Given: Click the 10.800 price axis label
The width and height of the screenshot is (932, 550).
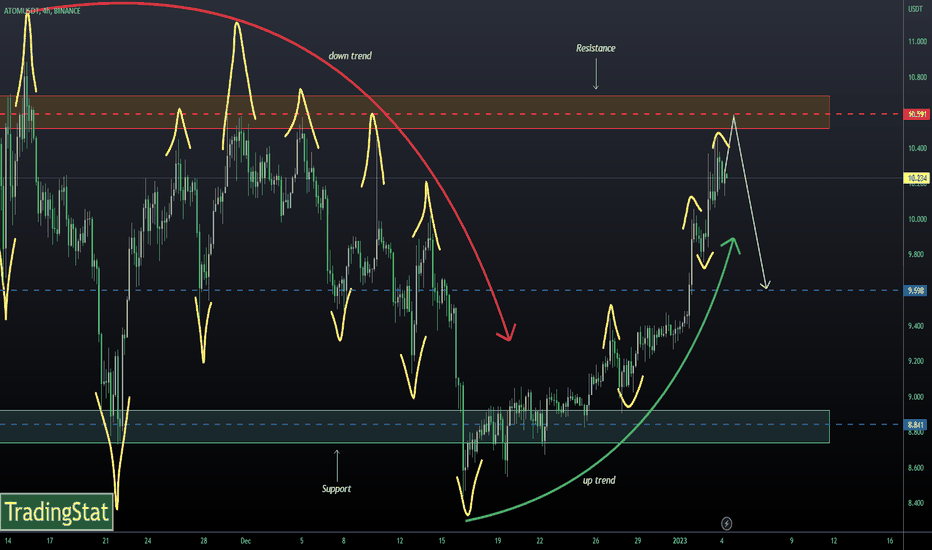Looking at the screenshot, I should click(x=917, y=77).
